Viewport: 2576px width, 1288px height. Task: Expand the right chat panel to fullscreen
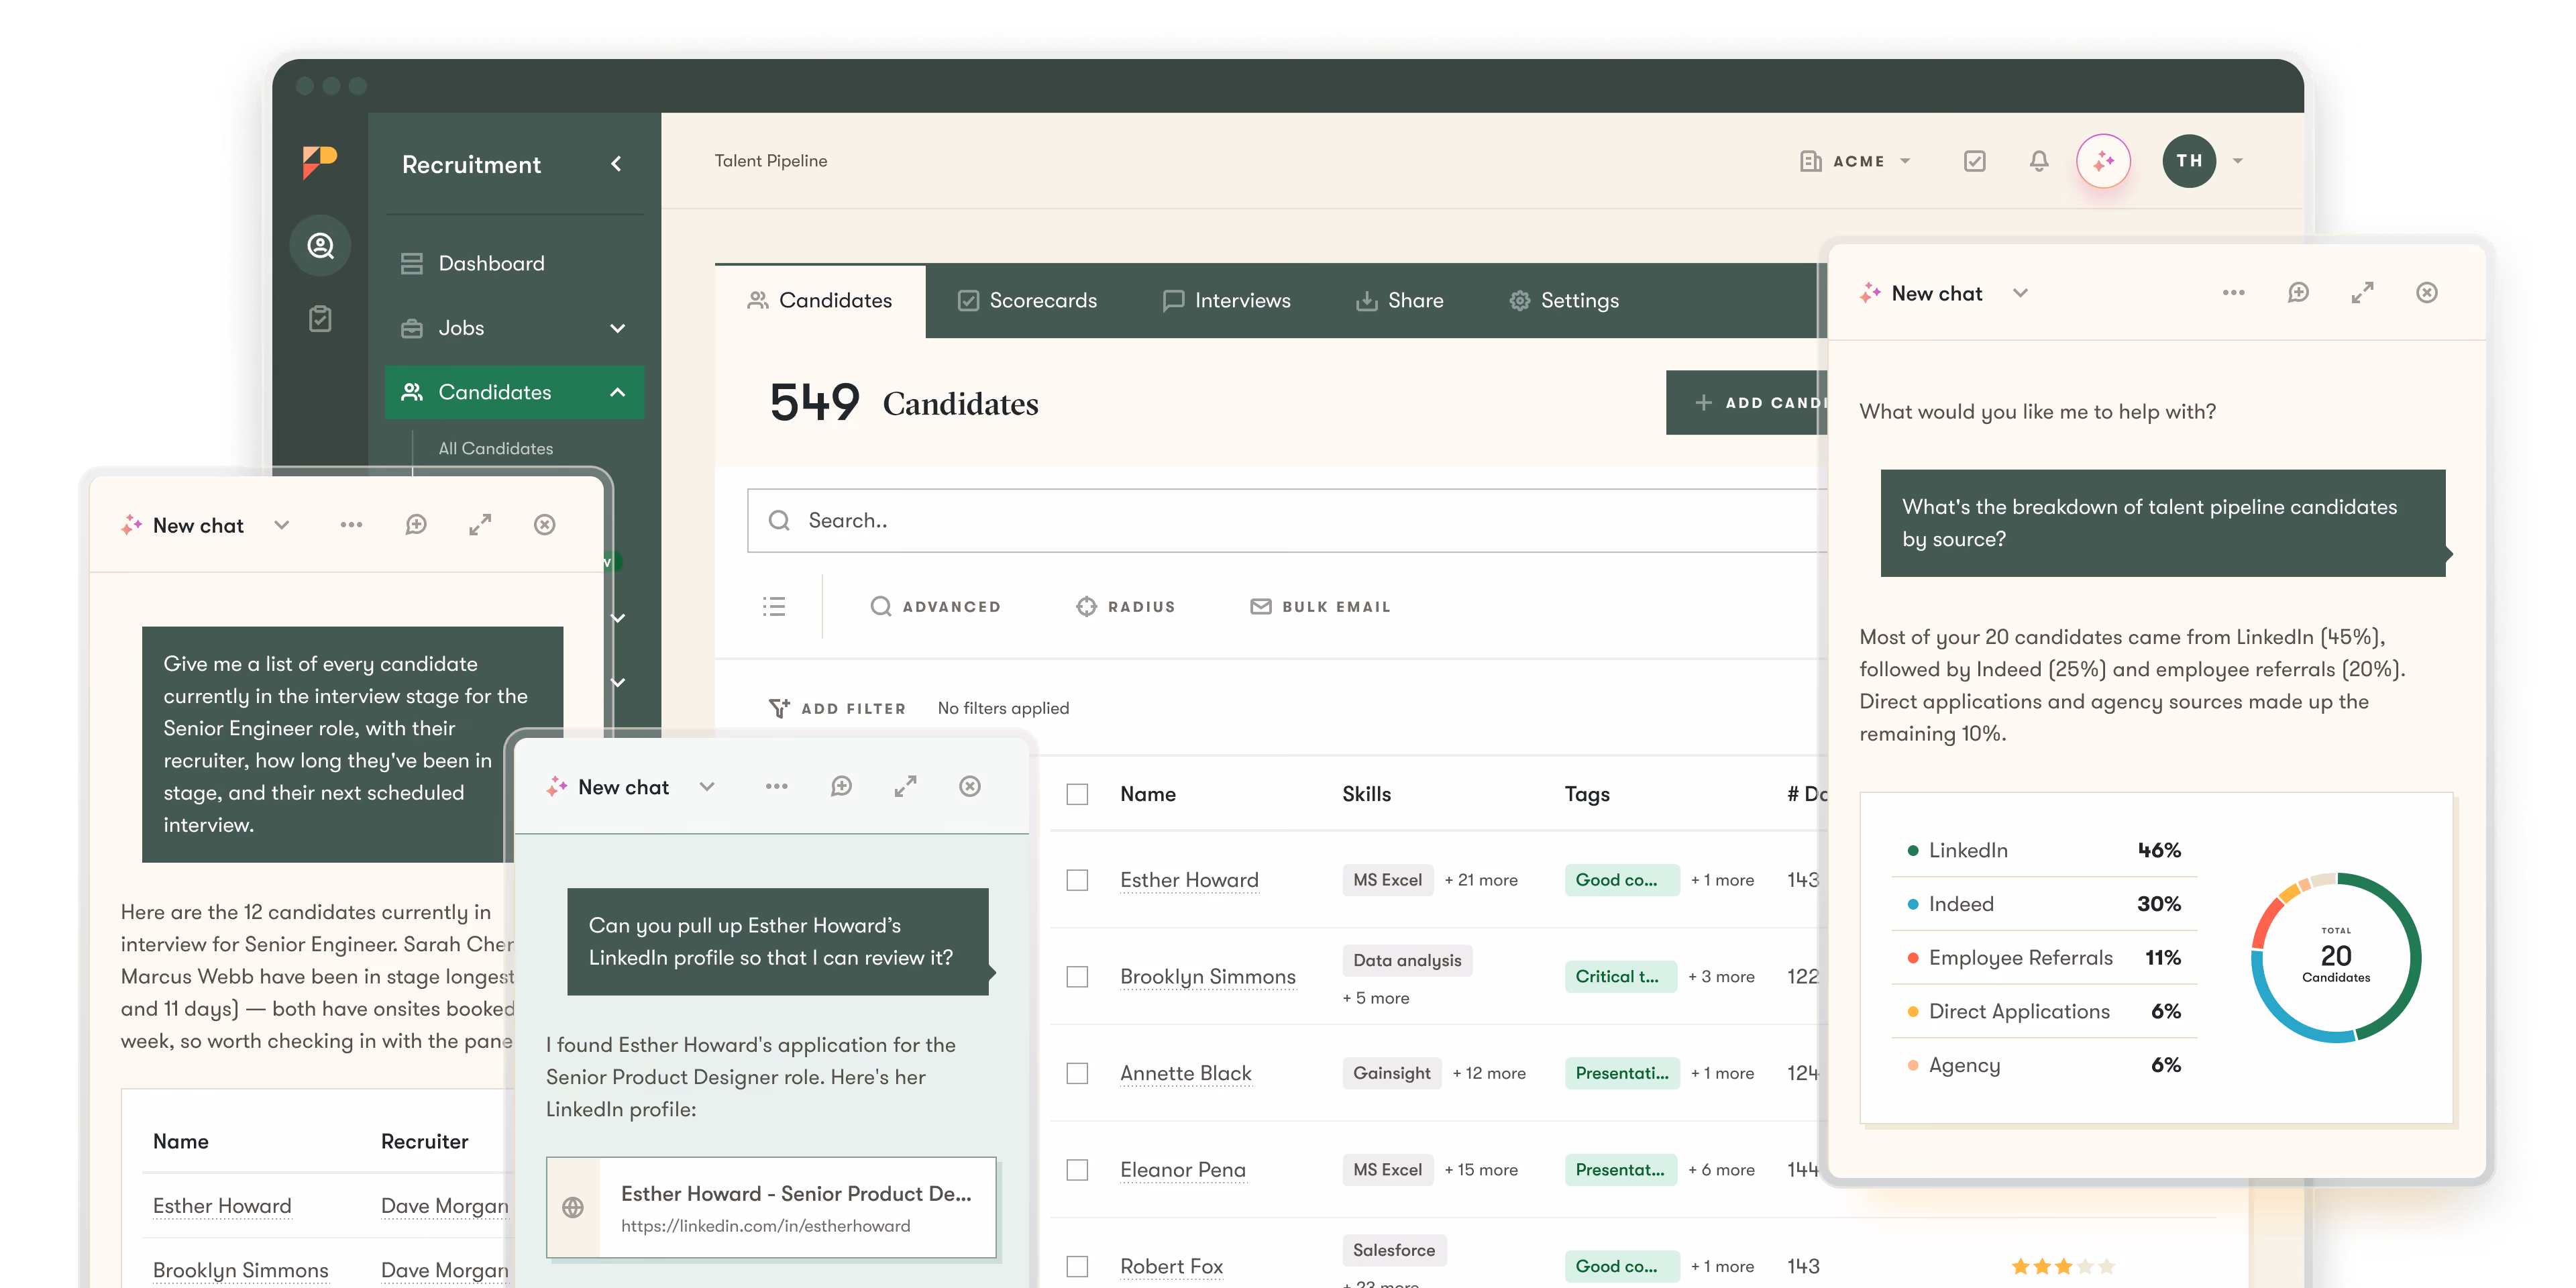click(2362, 293)
